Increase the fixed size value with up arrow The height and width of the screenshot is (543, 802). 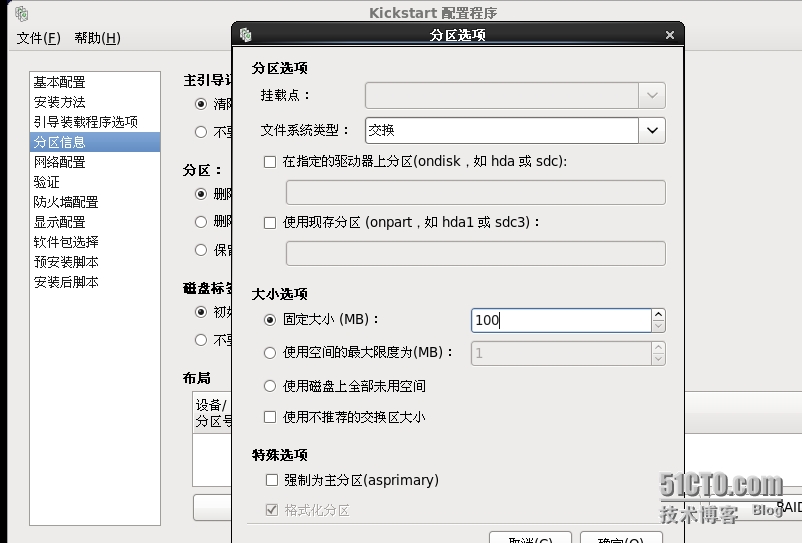(658, 314)
